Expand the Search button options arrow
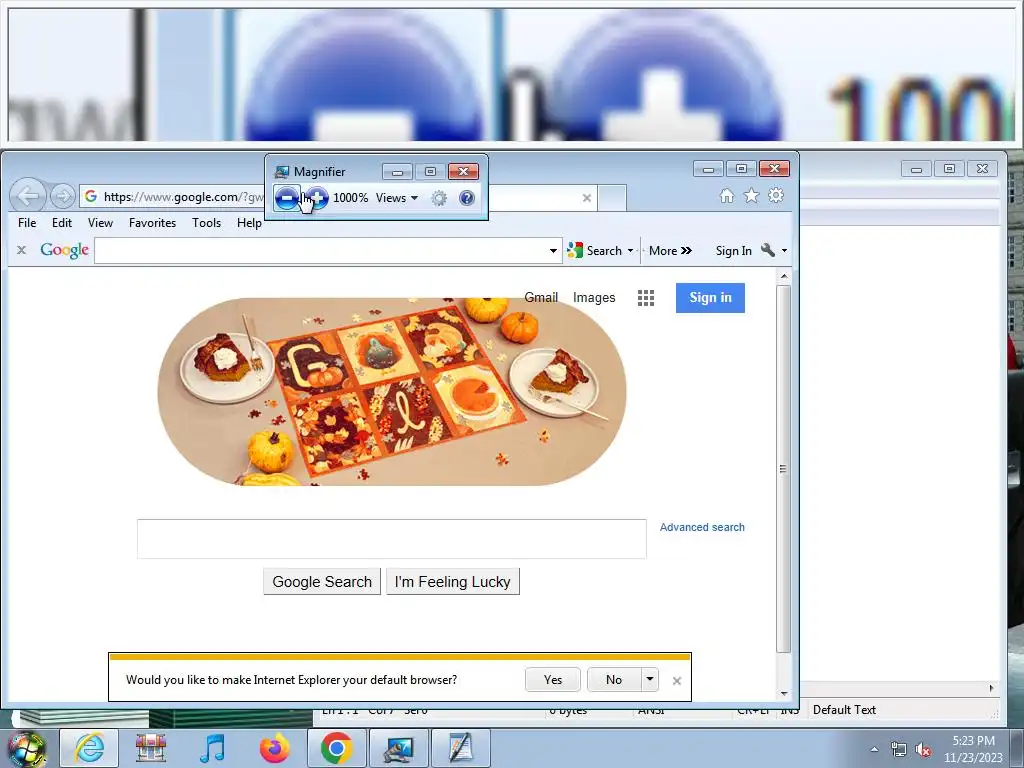 pos(630,251)
